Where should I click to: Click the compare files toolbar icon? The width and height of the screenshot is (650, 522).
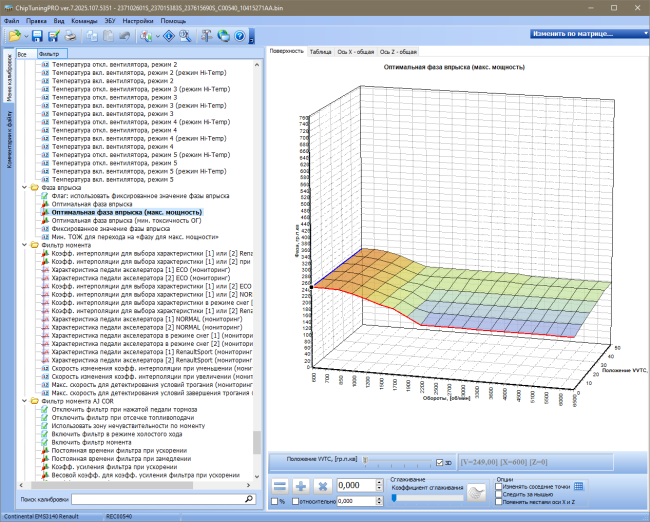click(x=146, y=36)
